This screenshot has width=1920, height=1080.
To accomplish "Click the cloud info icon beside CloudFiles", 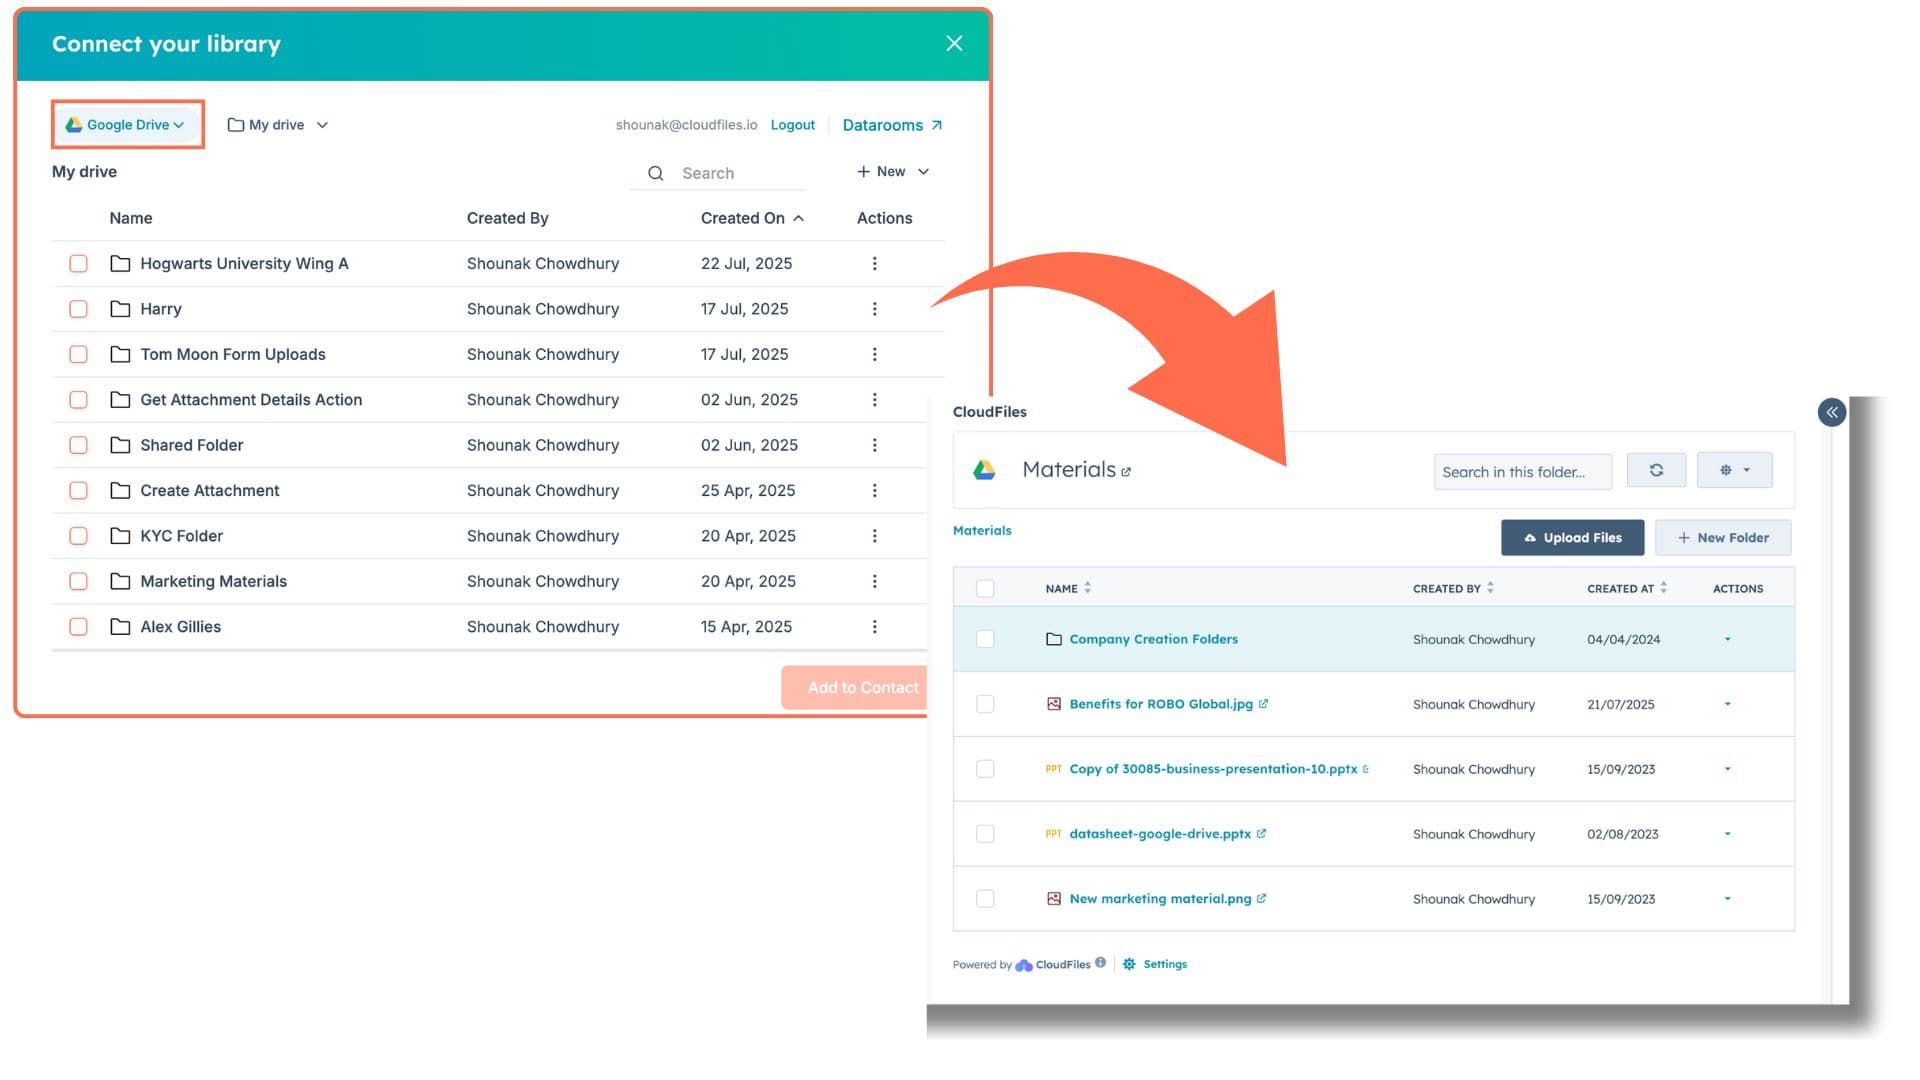I will pyautogui.click(x=1100, y=962).
